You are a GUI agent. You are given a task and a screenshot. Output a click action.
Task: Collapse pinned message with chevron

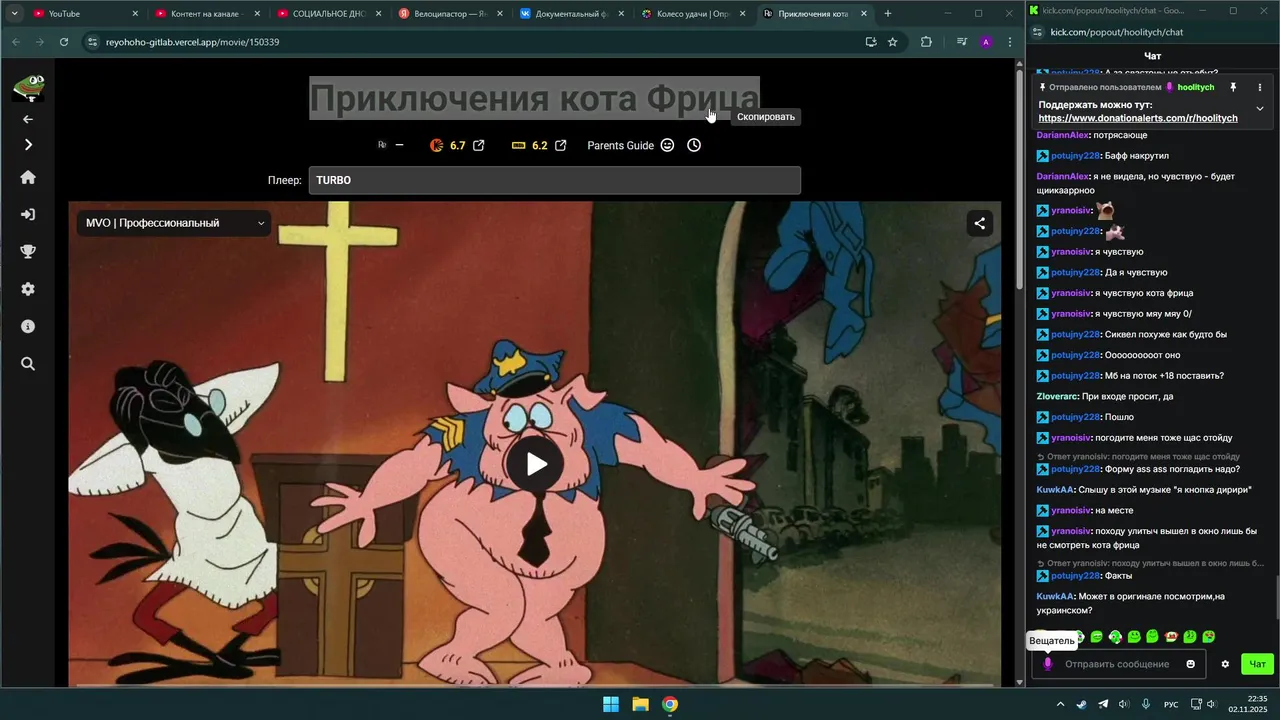click(x=1260, y=108)
